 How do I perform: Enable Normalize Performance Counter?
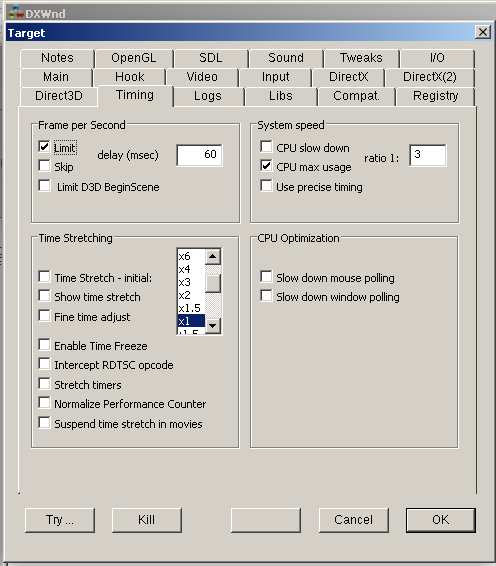[44, 402]
